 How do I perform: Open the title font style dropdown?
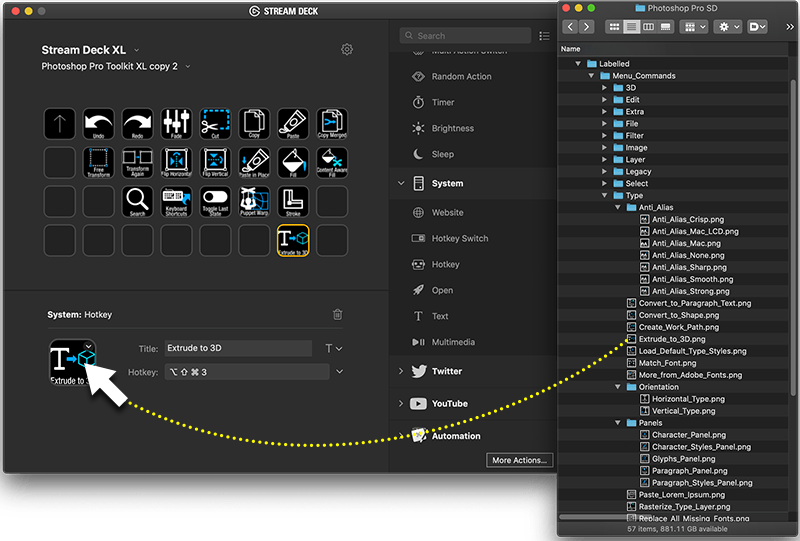(x=334, y=348)
